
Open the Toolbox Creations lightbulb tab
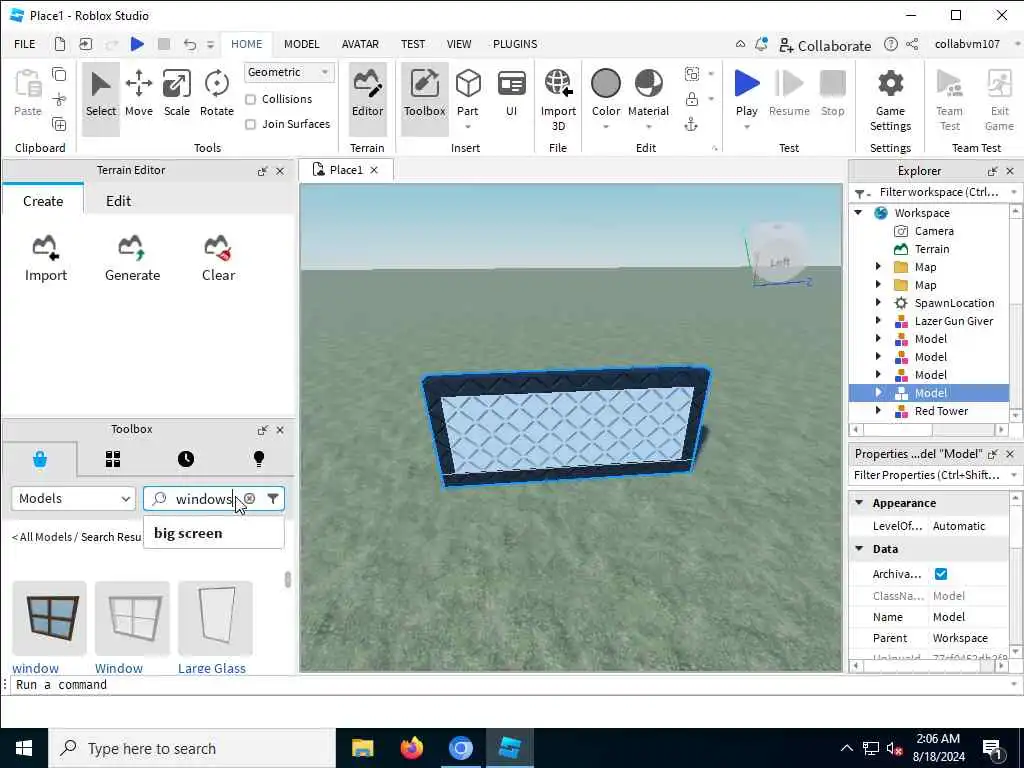pyautogui.click(x=259, y=459)
